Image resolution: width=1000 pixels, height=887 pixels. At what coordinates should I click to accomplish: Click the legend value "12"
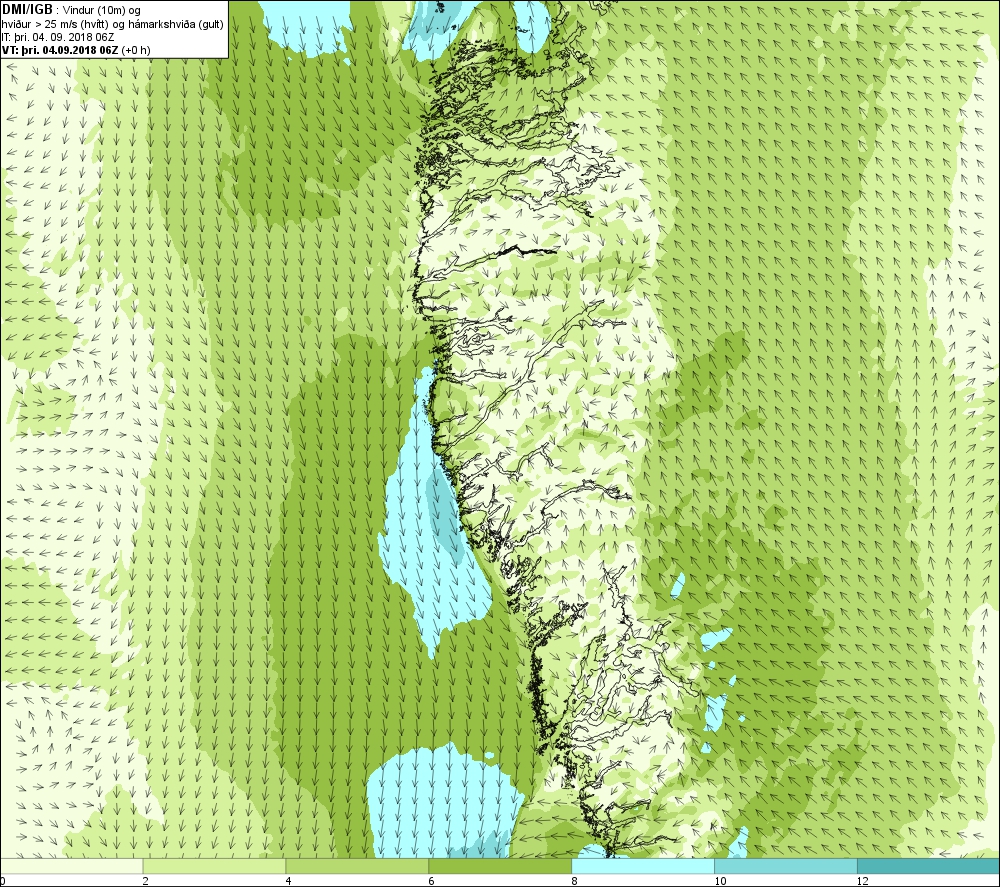[862, 881]
